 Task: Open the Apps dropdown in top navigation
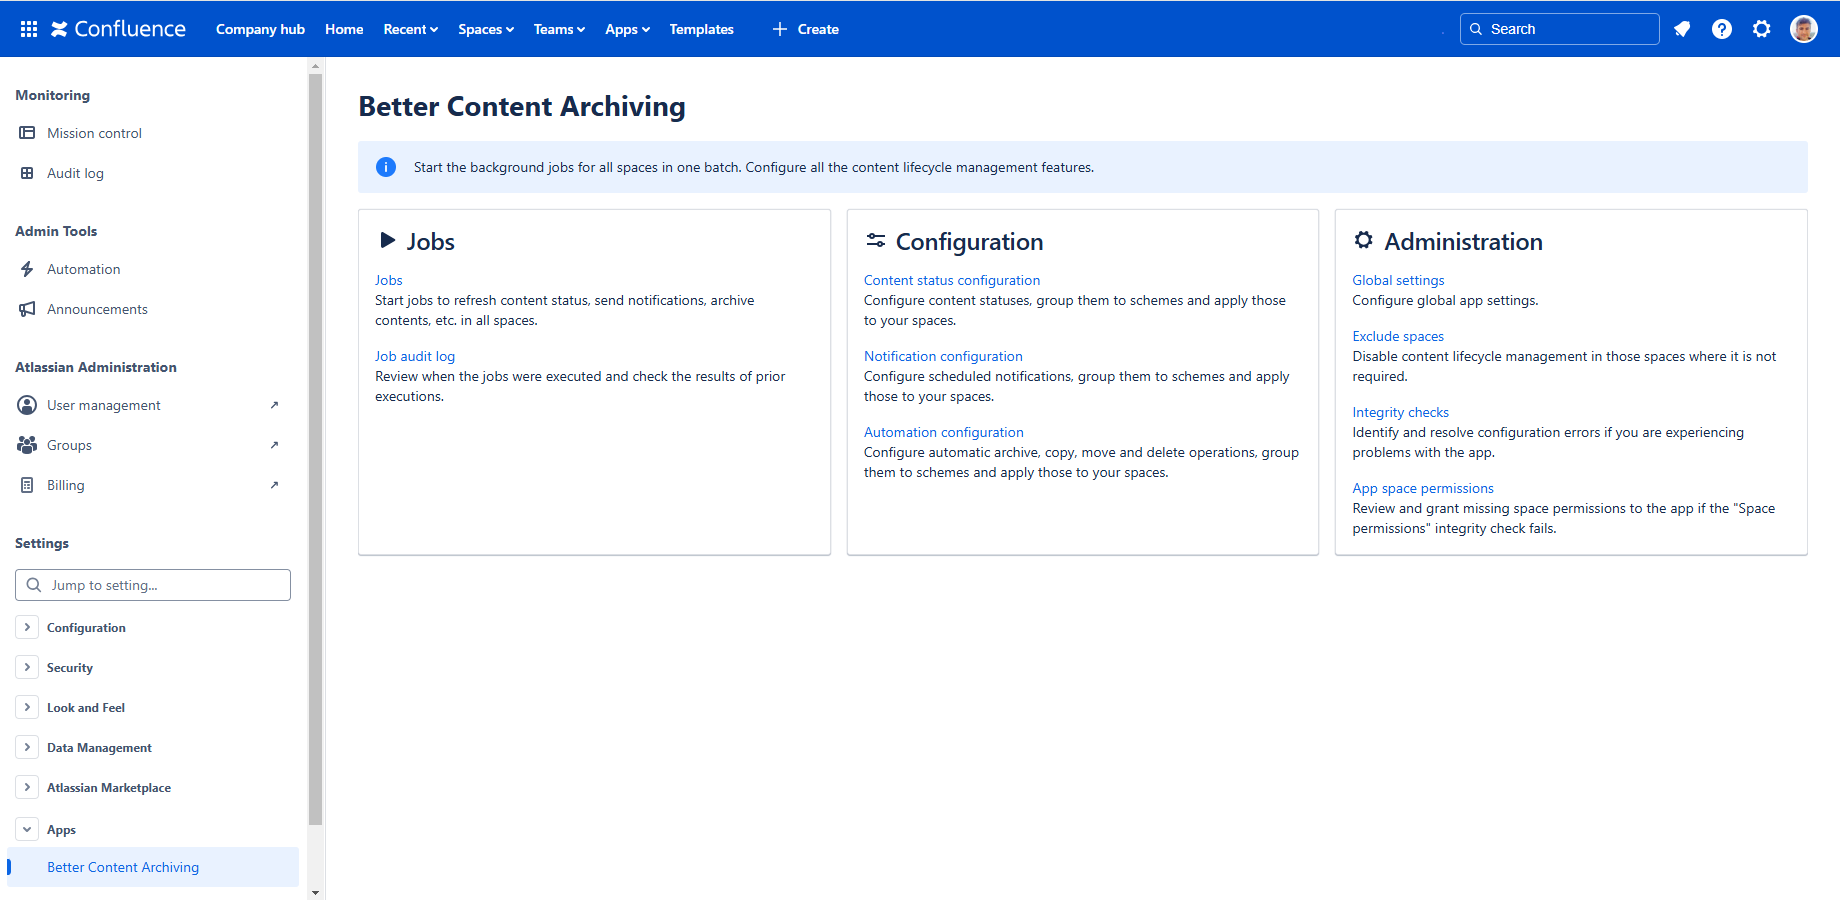[x=627, y=29]
